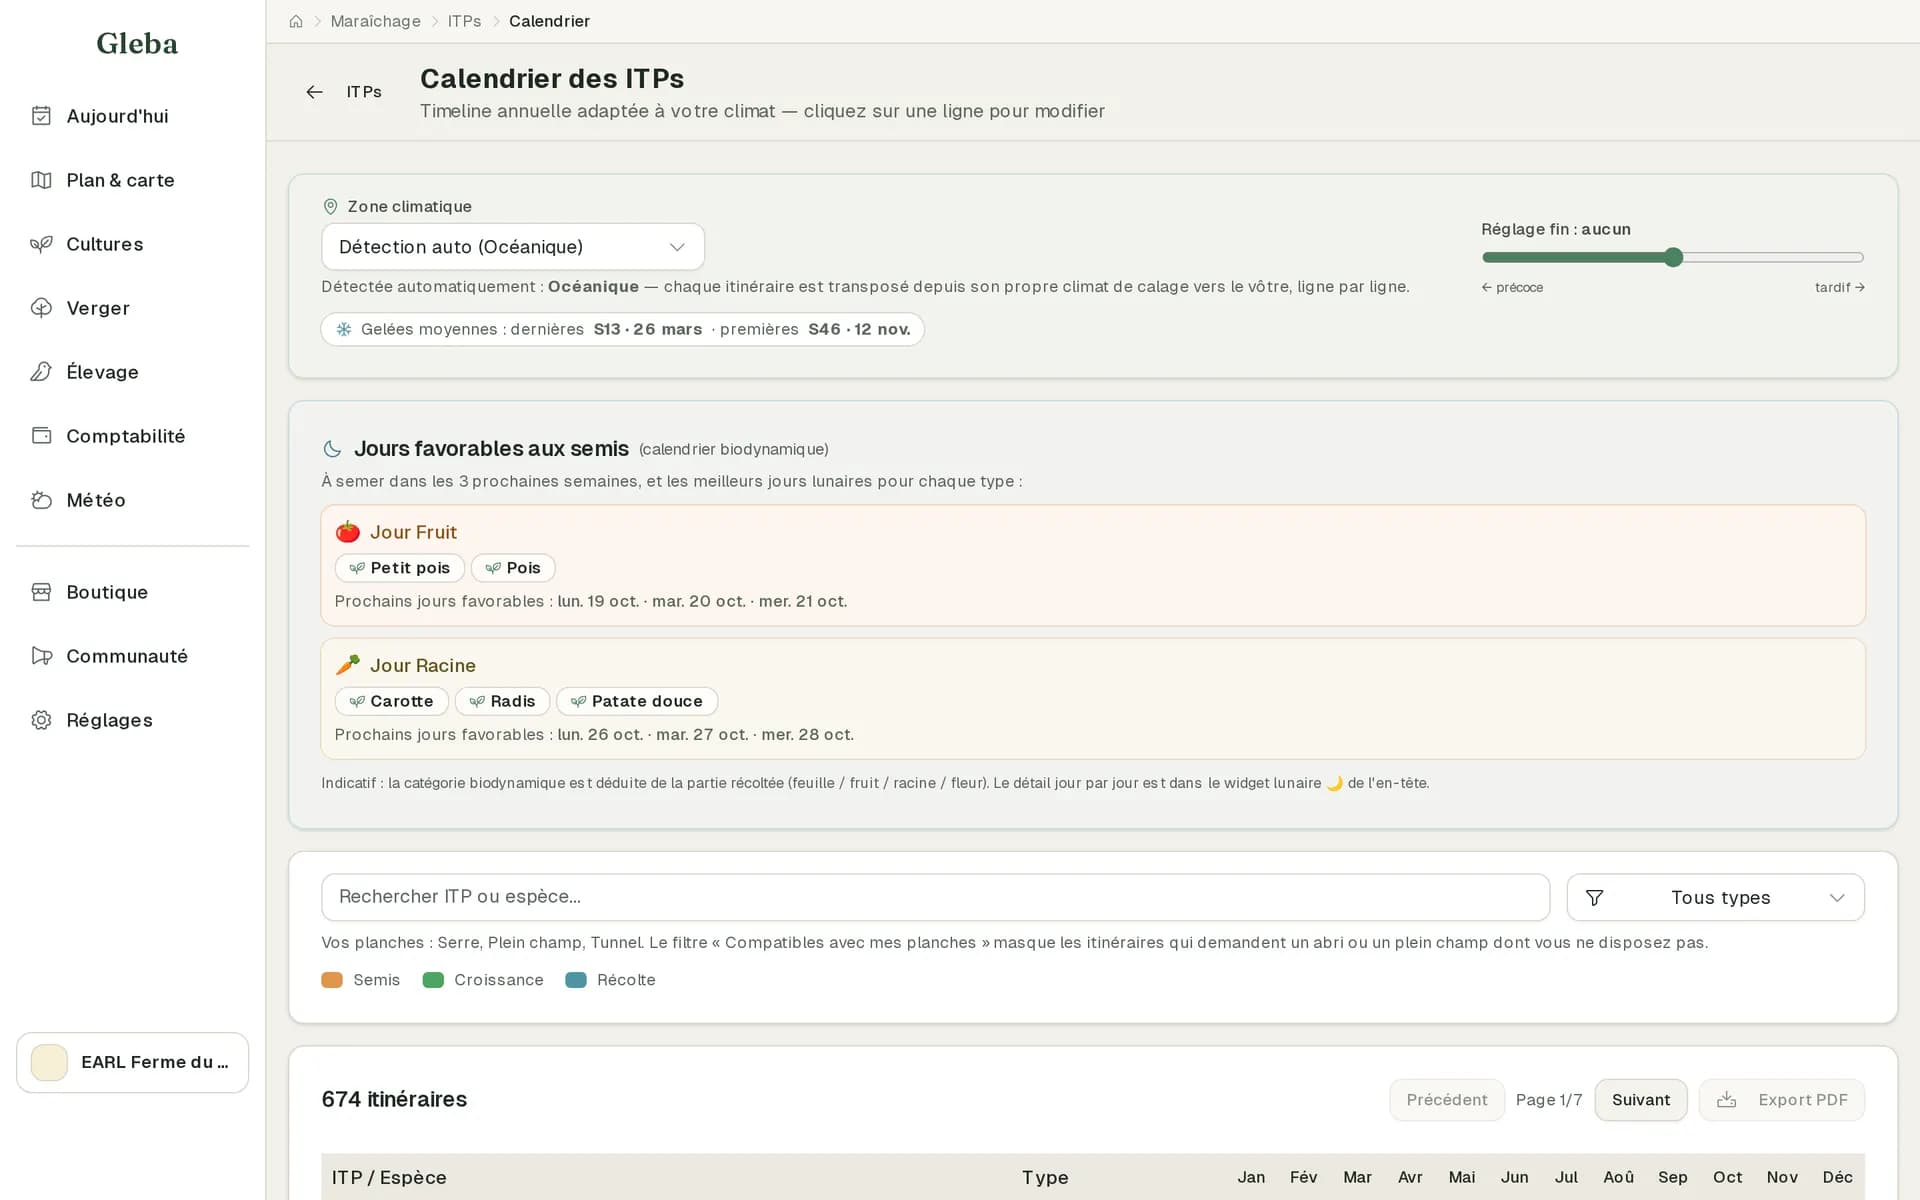Select the Petit pois chip

pos(400,568)
